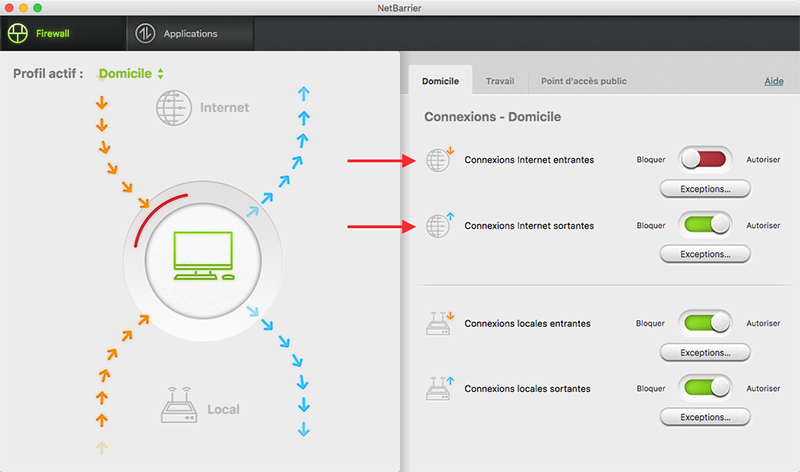Screen dimensions: 800x472
Task: Select the Travail tab
Action: (x=500, y=81)
